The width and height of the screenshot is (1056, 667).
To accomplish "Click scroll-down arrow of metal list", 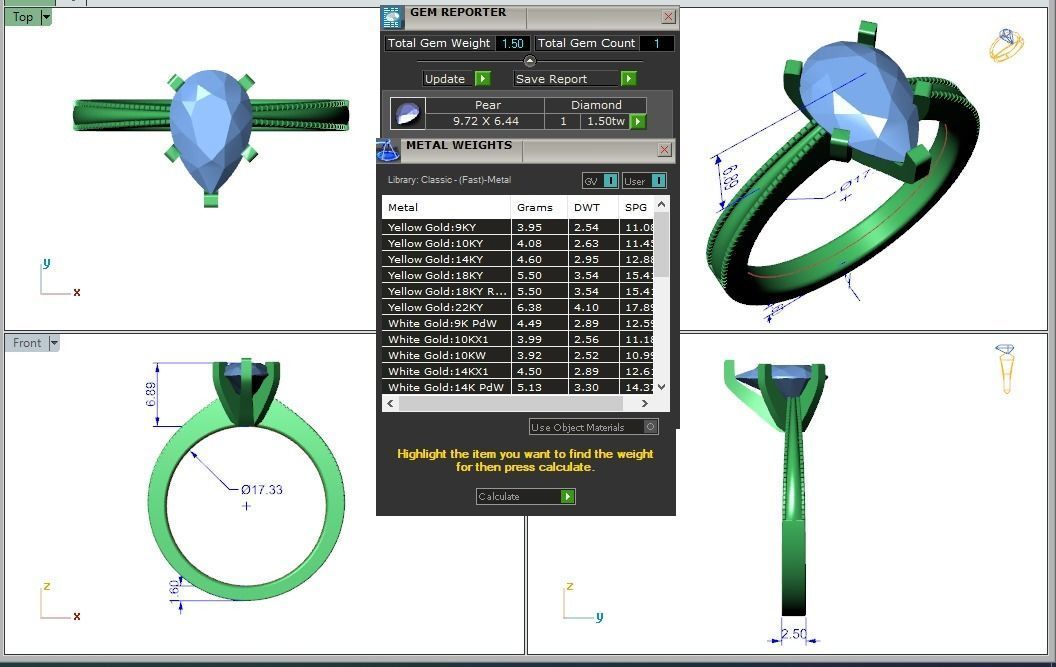I will click(x=661, y=387).
